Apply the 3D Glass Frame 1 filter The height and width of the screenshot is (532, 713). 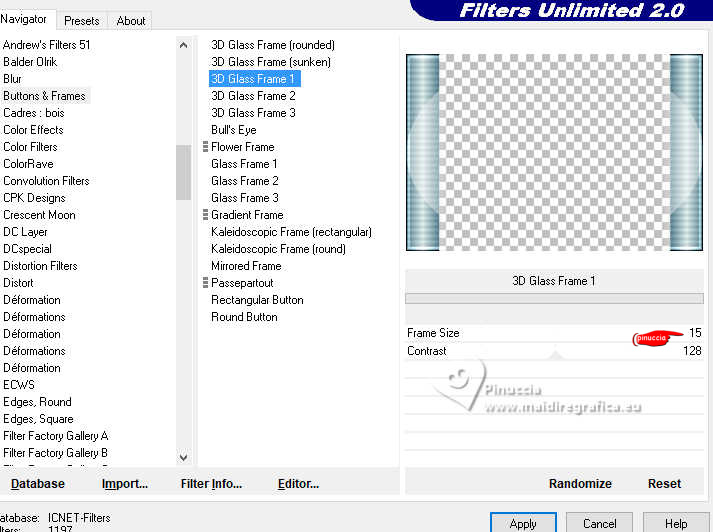coord(523,523)
